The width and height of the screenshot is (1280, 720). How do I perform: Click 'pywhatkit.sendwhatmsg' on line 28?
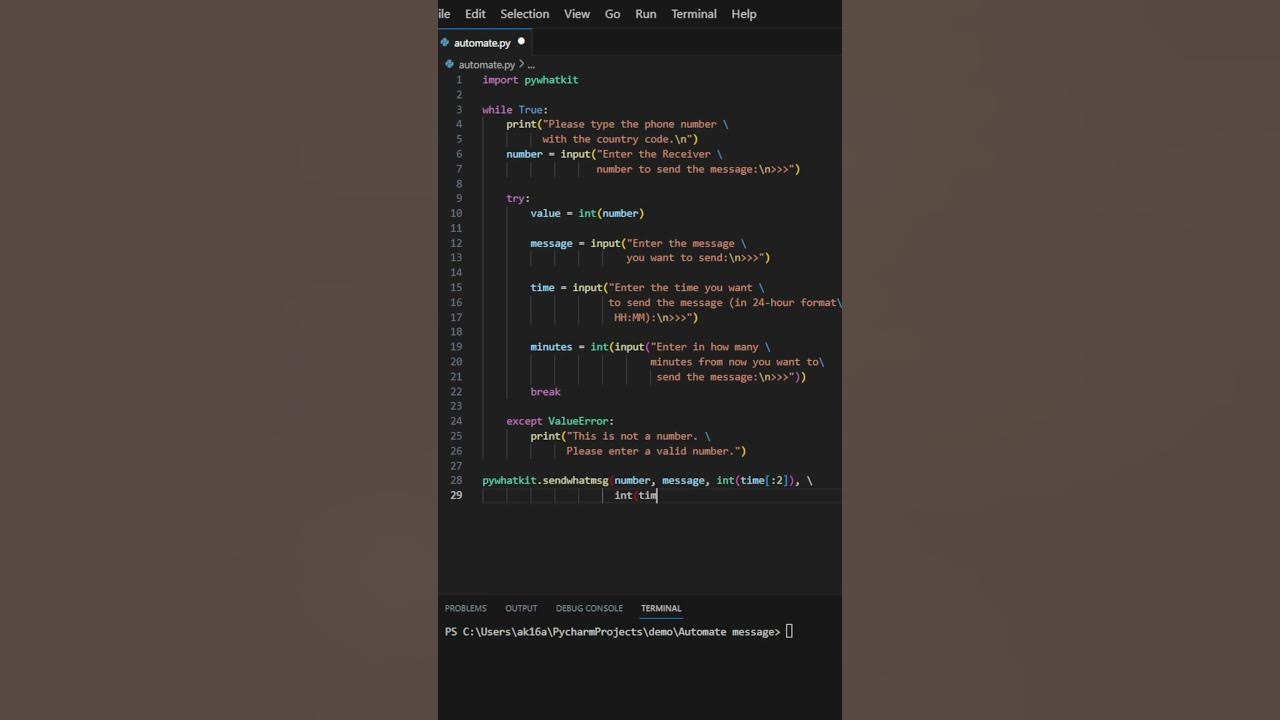(545, 481)
